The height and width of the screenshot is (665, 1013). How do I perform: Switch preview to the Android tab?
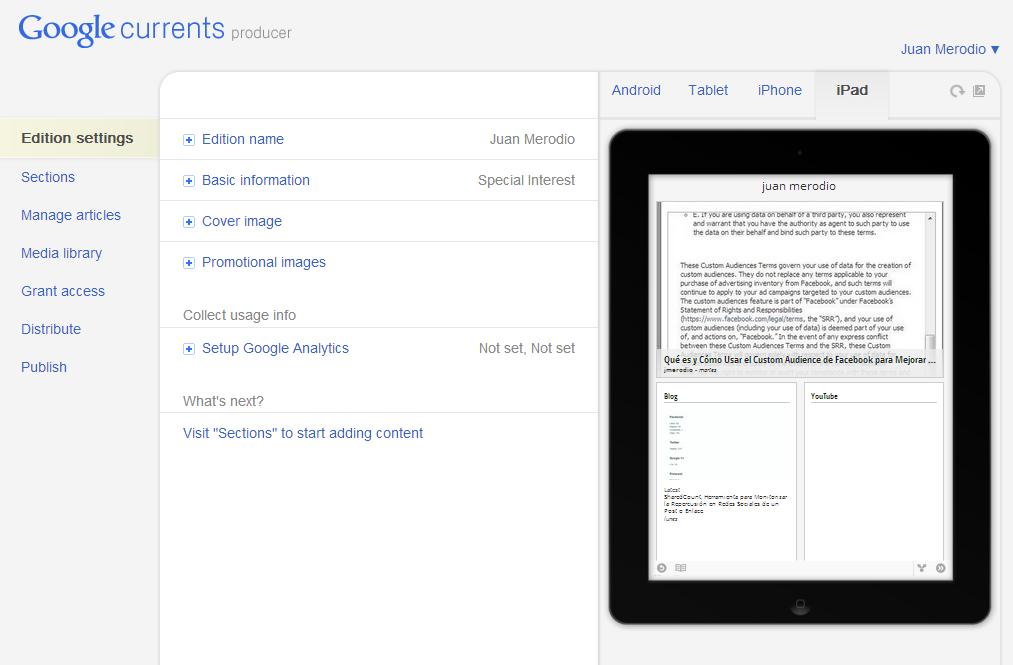636,90
